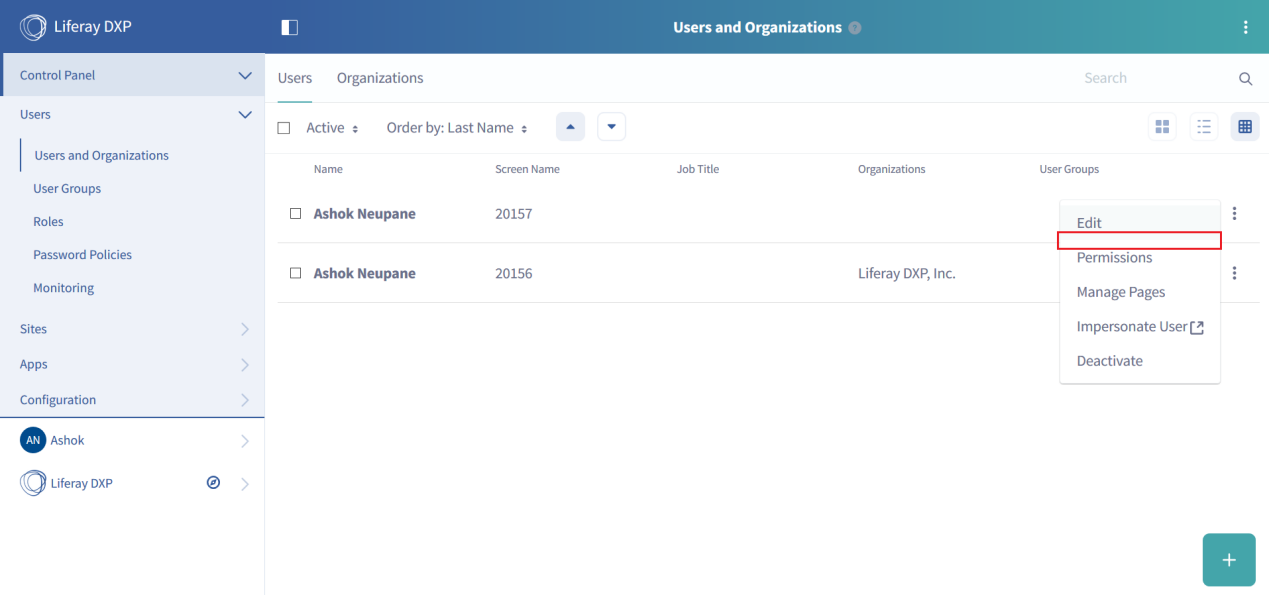Viewport: 1269px width, 595px height.
Task: Open the site navigation compass icon
Action: (213, 483)
